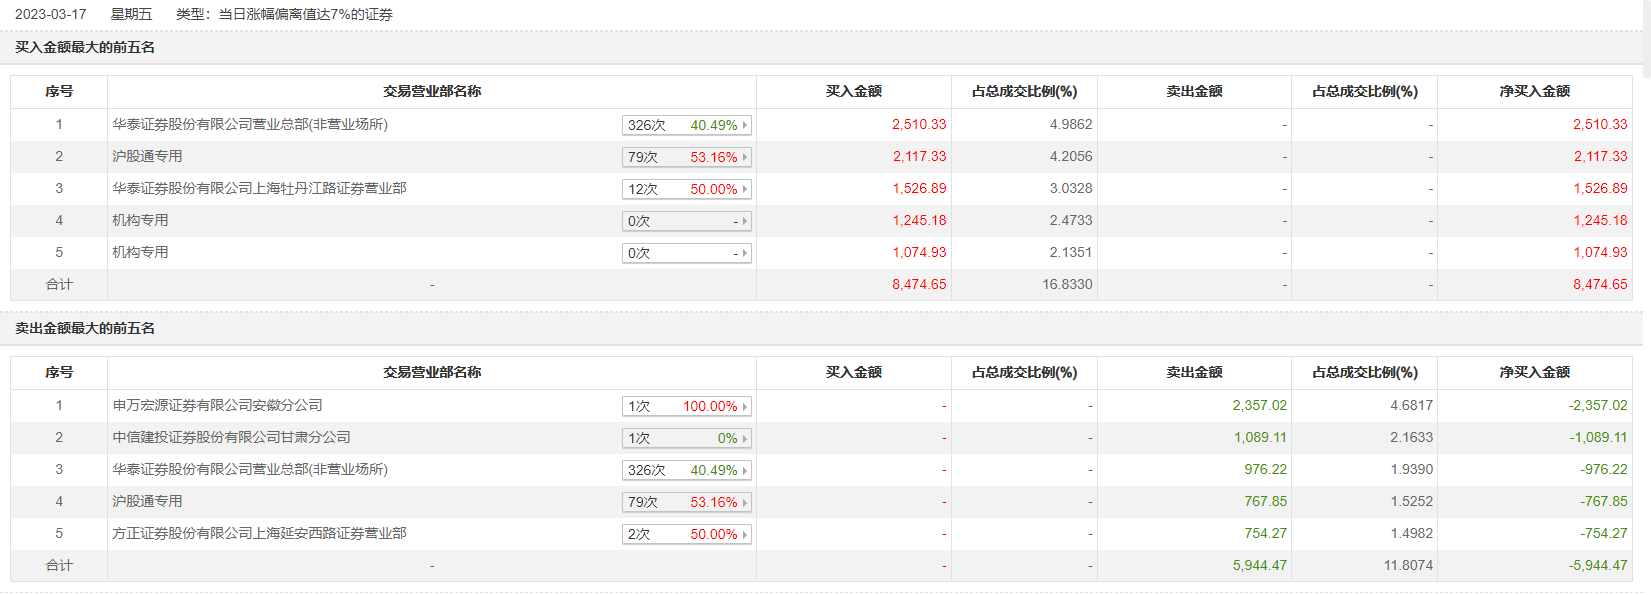Click arrow icon in buy row 5's 0次 box
Image resolution: width=1651 pixels, height=595 pixels.
coord(745,253)
